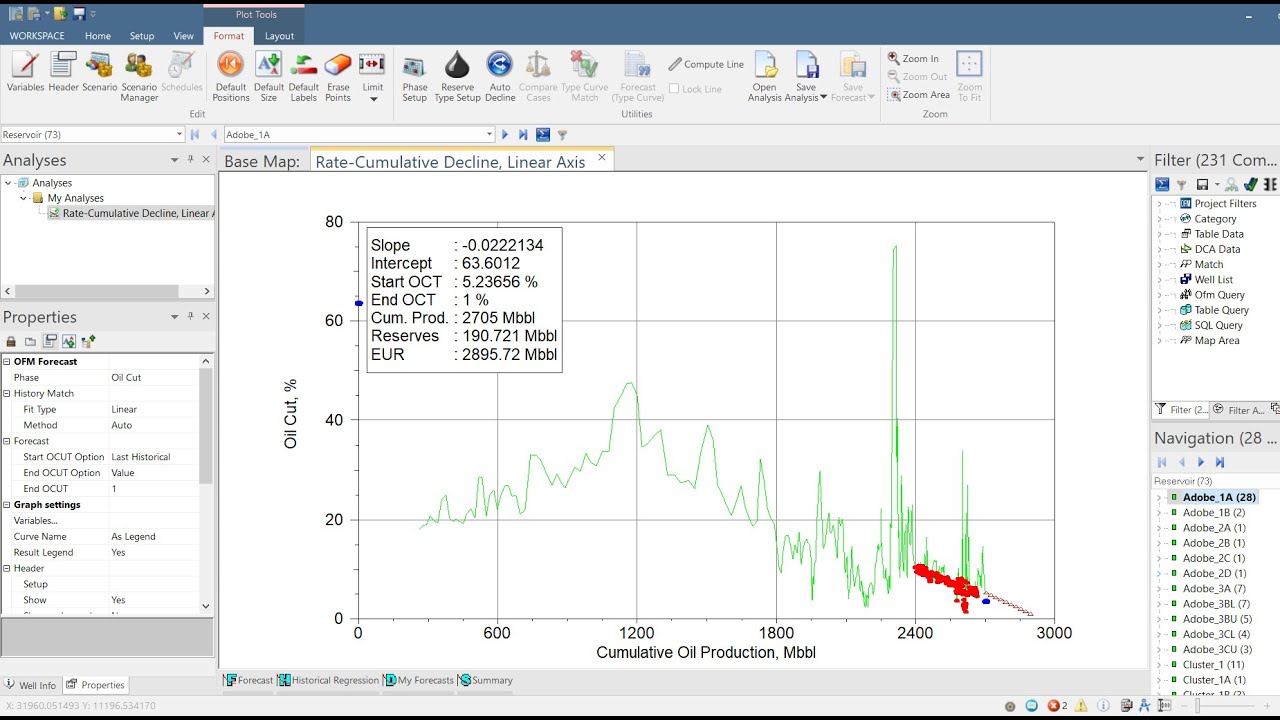Activate Erase Points tool
This screenshot has height=720, width=1280.
coord(338,77)
